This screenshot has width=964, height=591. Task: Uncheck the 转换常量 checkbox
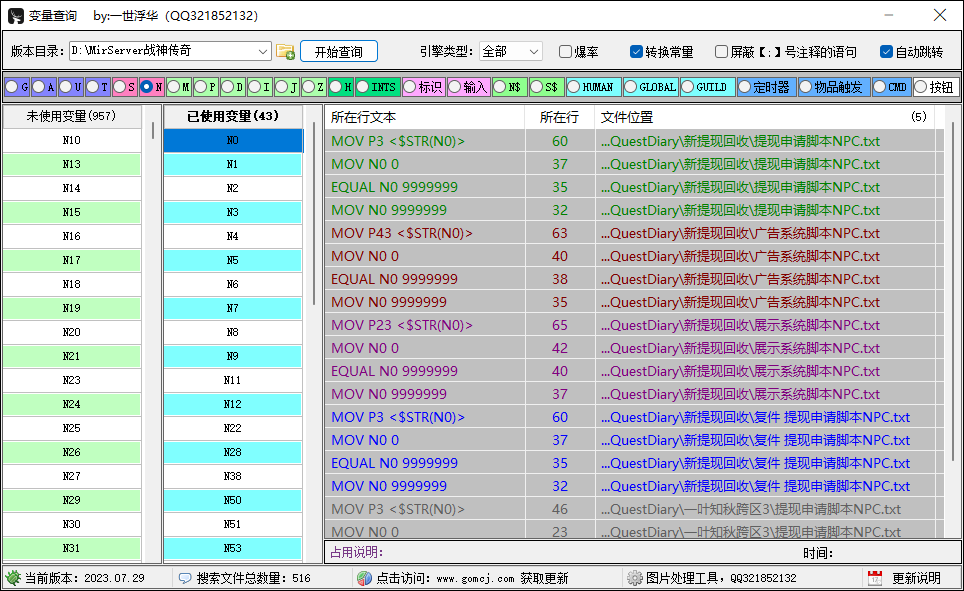pyautogui.click(x=636, y=52)
